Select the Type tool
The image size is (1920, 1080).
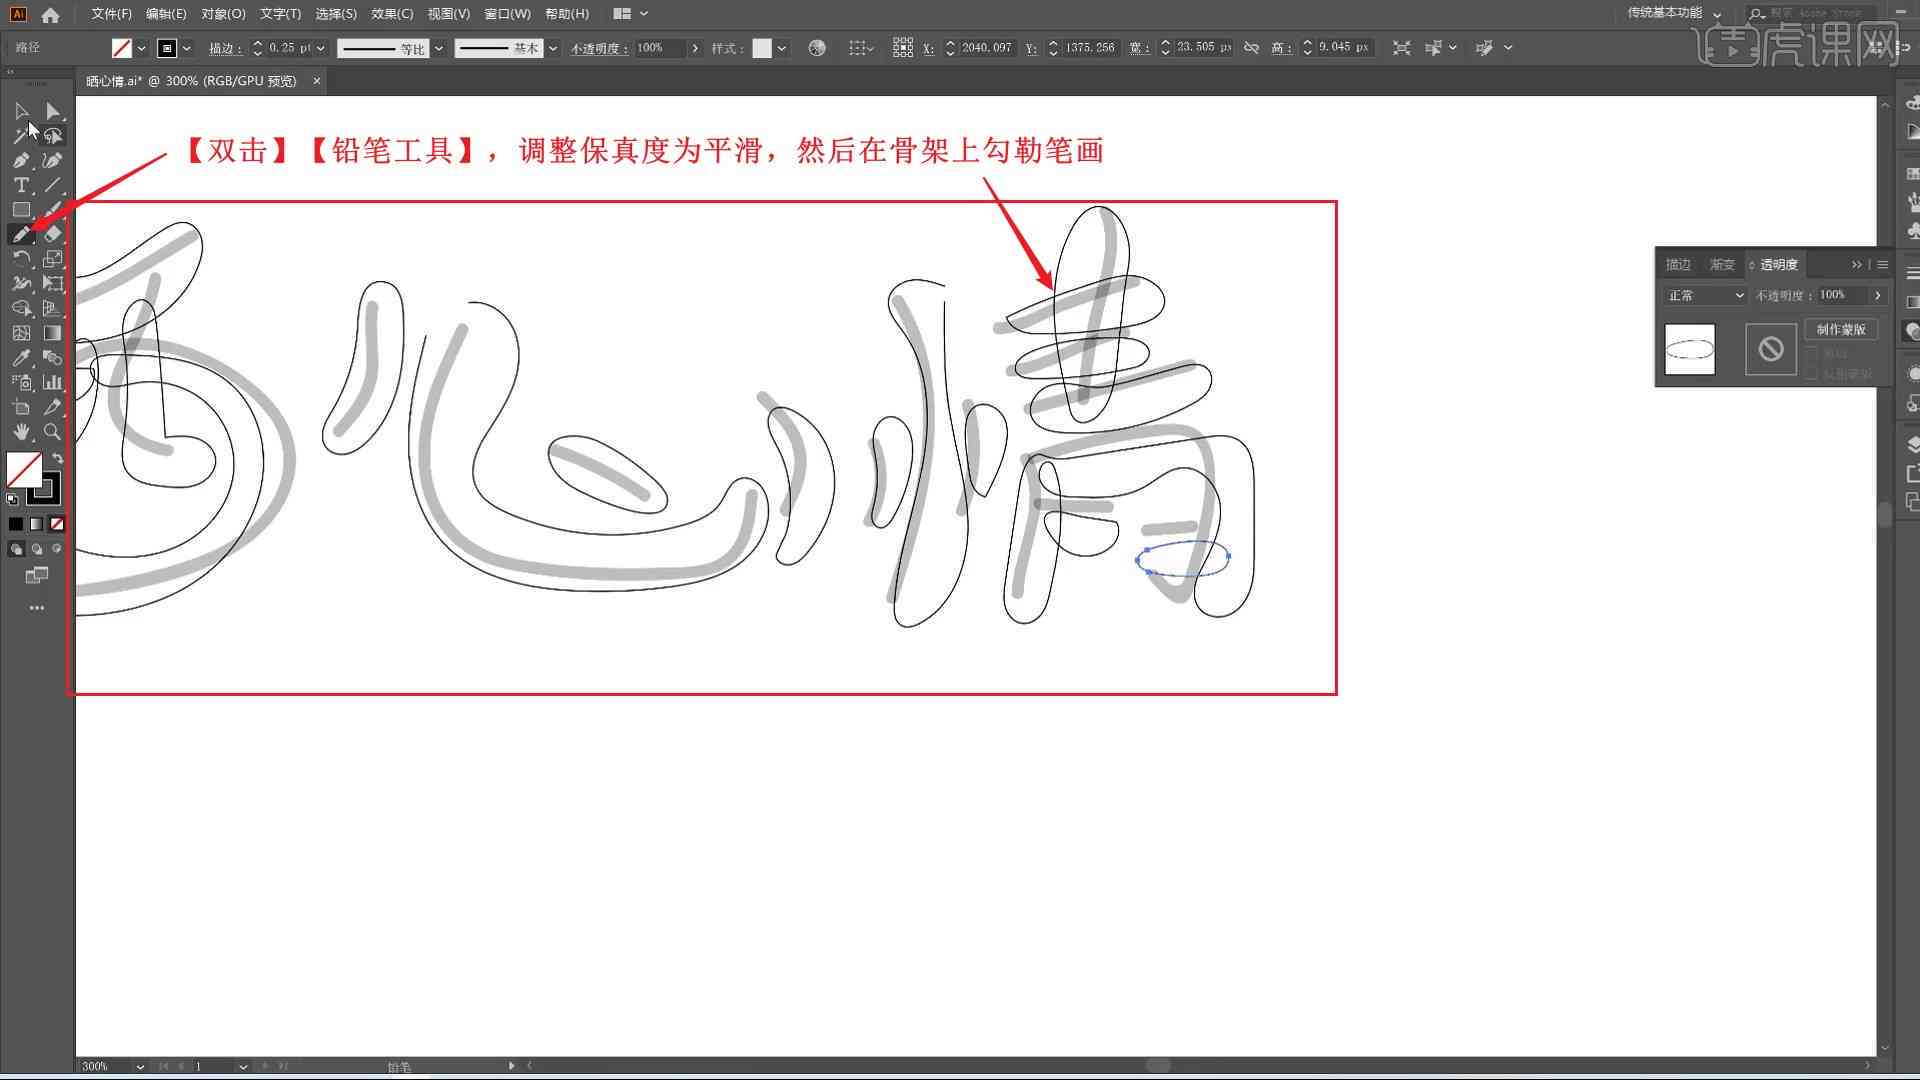point(21,185)
